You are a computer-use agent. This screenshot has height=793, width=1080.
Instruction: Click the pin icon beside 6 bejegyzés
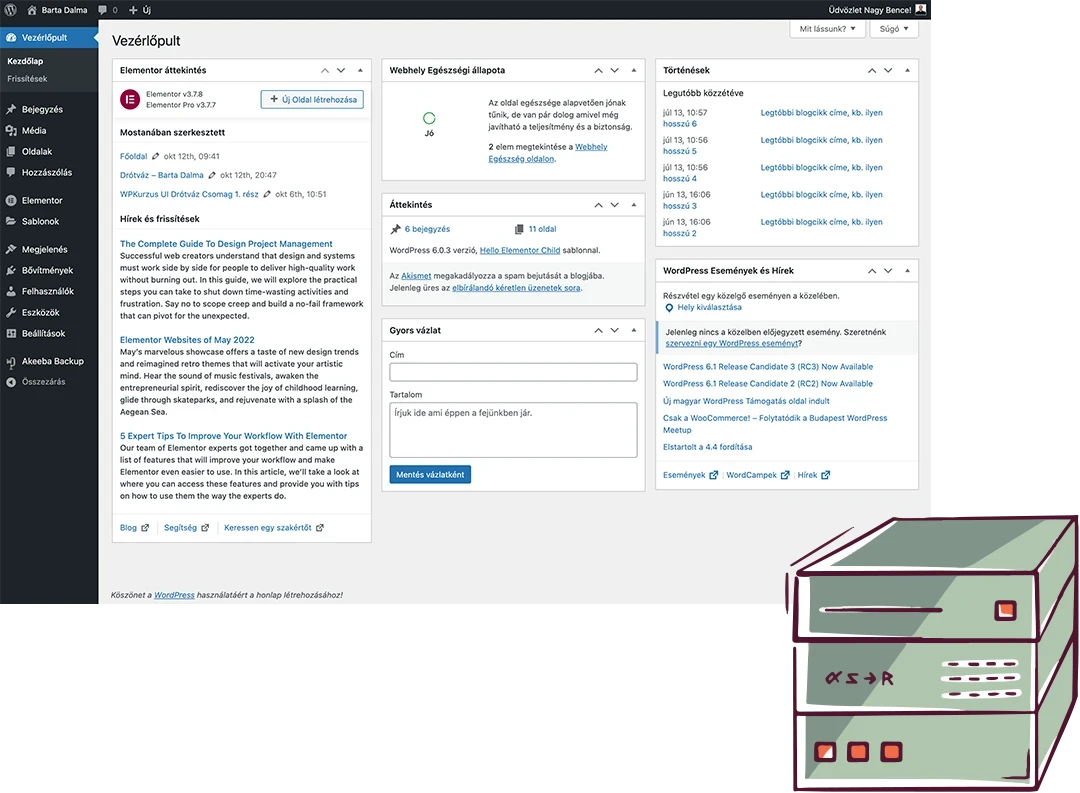click(x=396, y=229)
